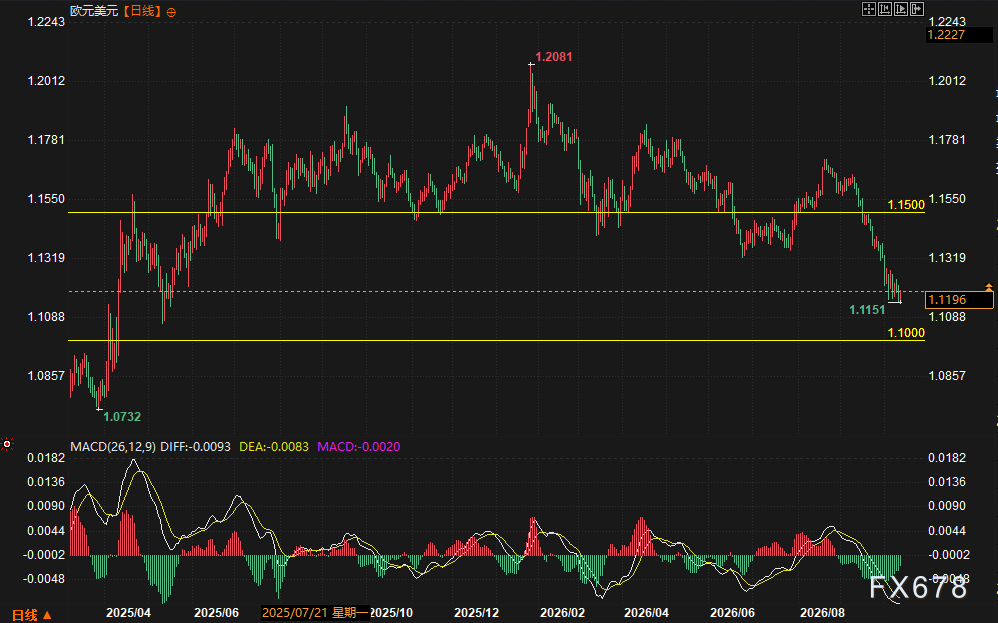
Task: Click the 2026/06 date axis label
Action: click(733, 613)
